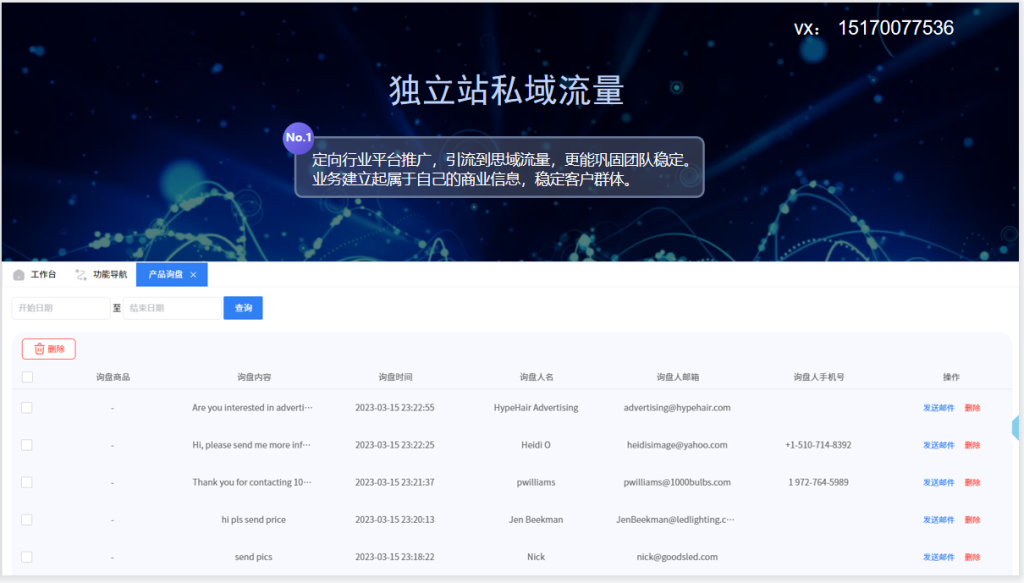
Task: Send email to HypeHair Advertising row
Action: [x=938, y=408]
